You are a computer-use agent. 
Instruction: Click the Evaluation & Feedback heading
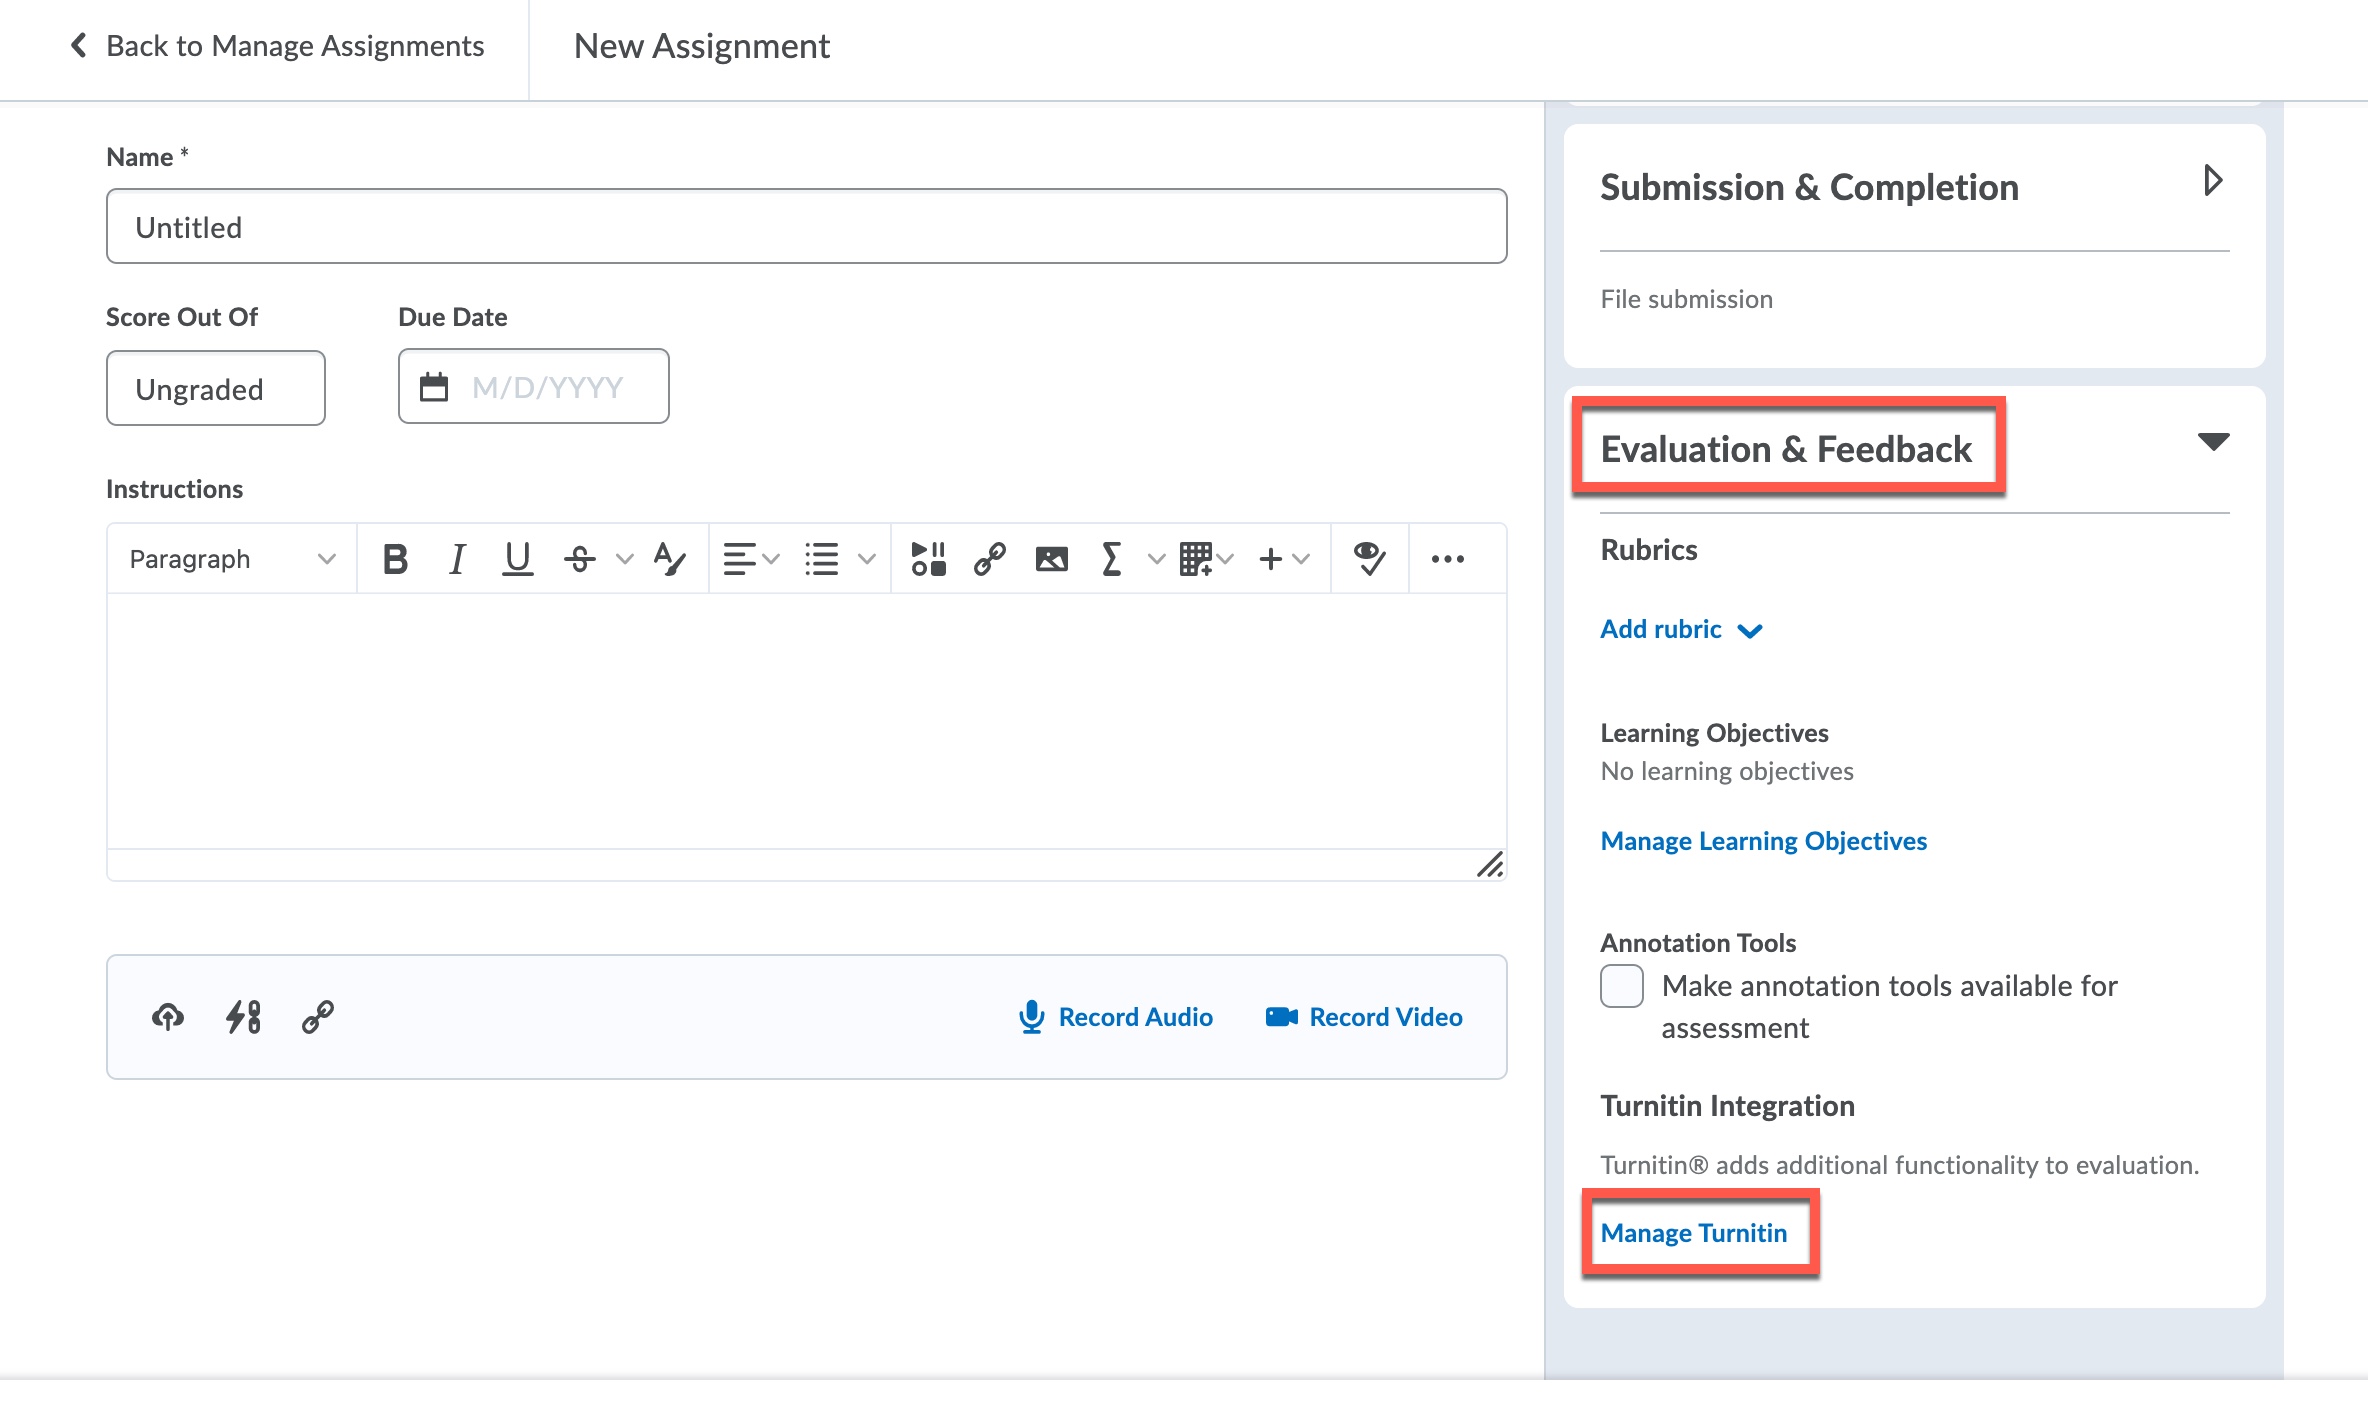click(1786, 449)
